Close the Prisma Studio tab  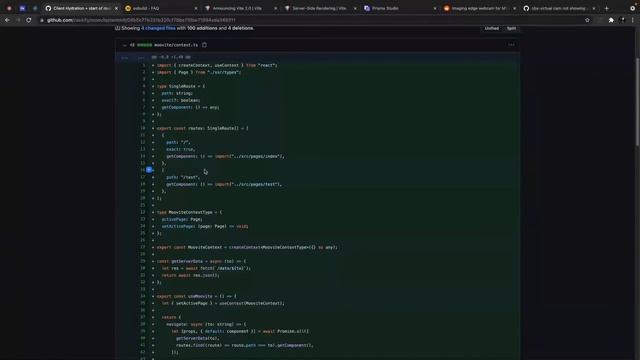[434, 8]
